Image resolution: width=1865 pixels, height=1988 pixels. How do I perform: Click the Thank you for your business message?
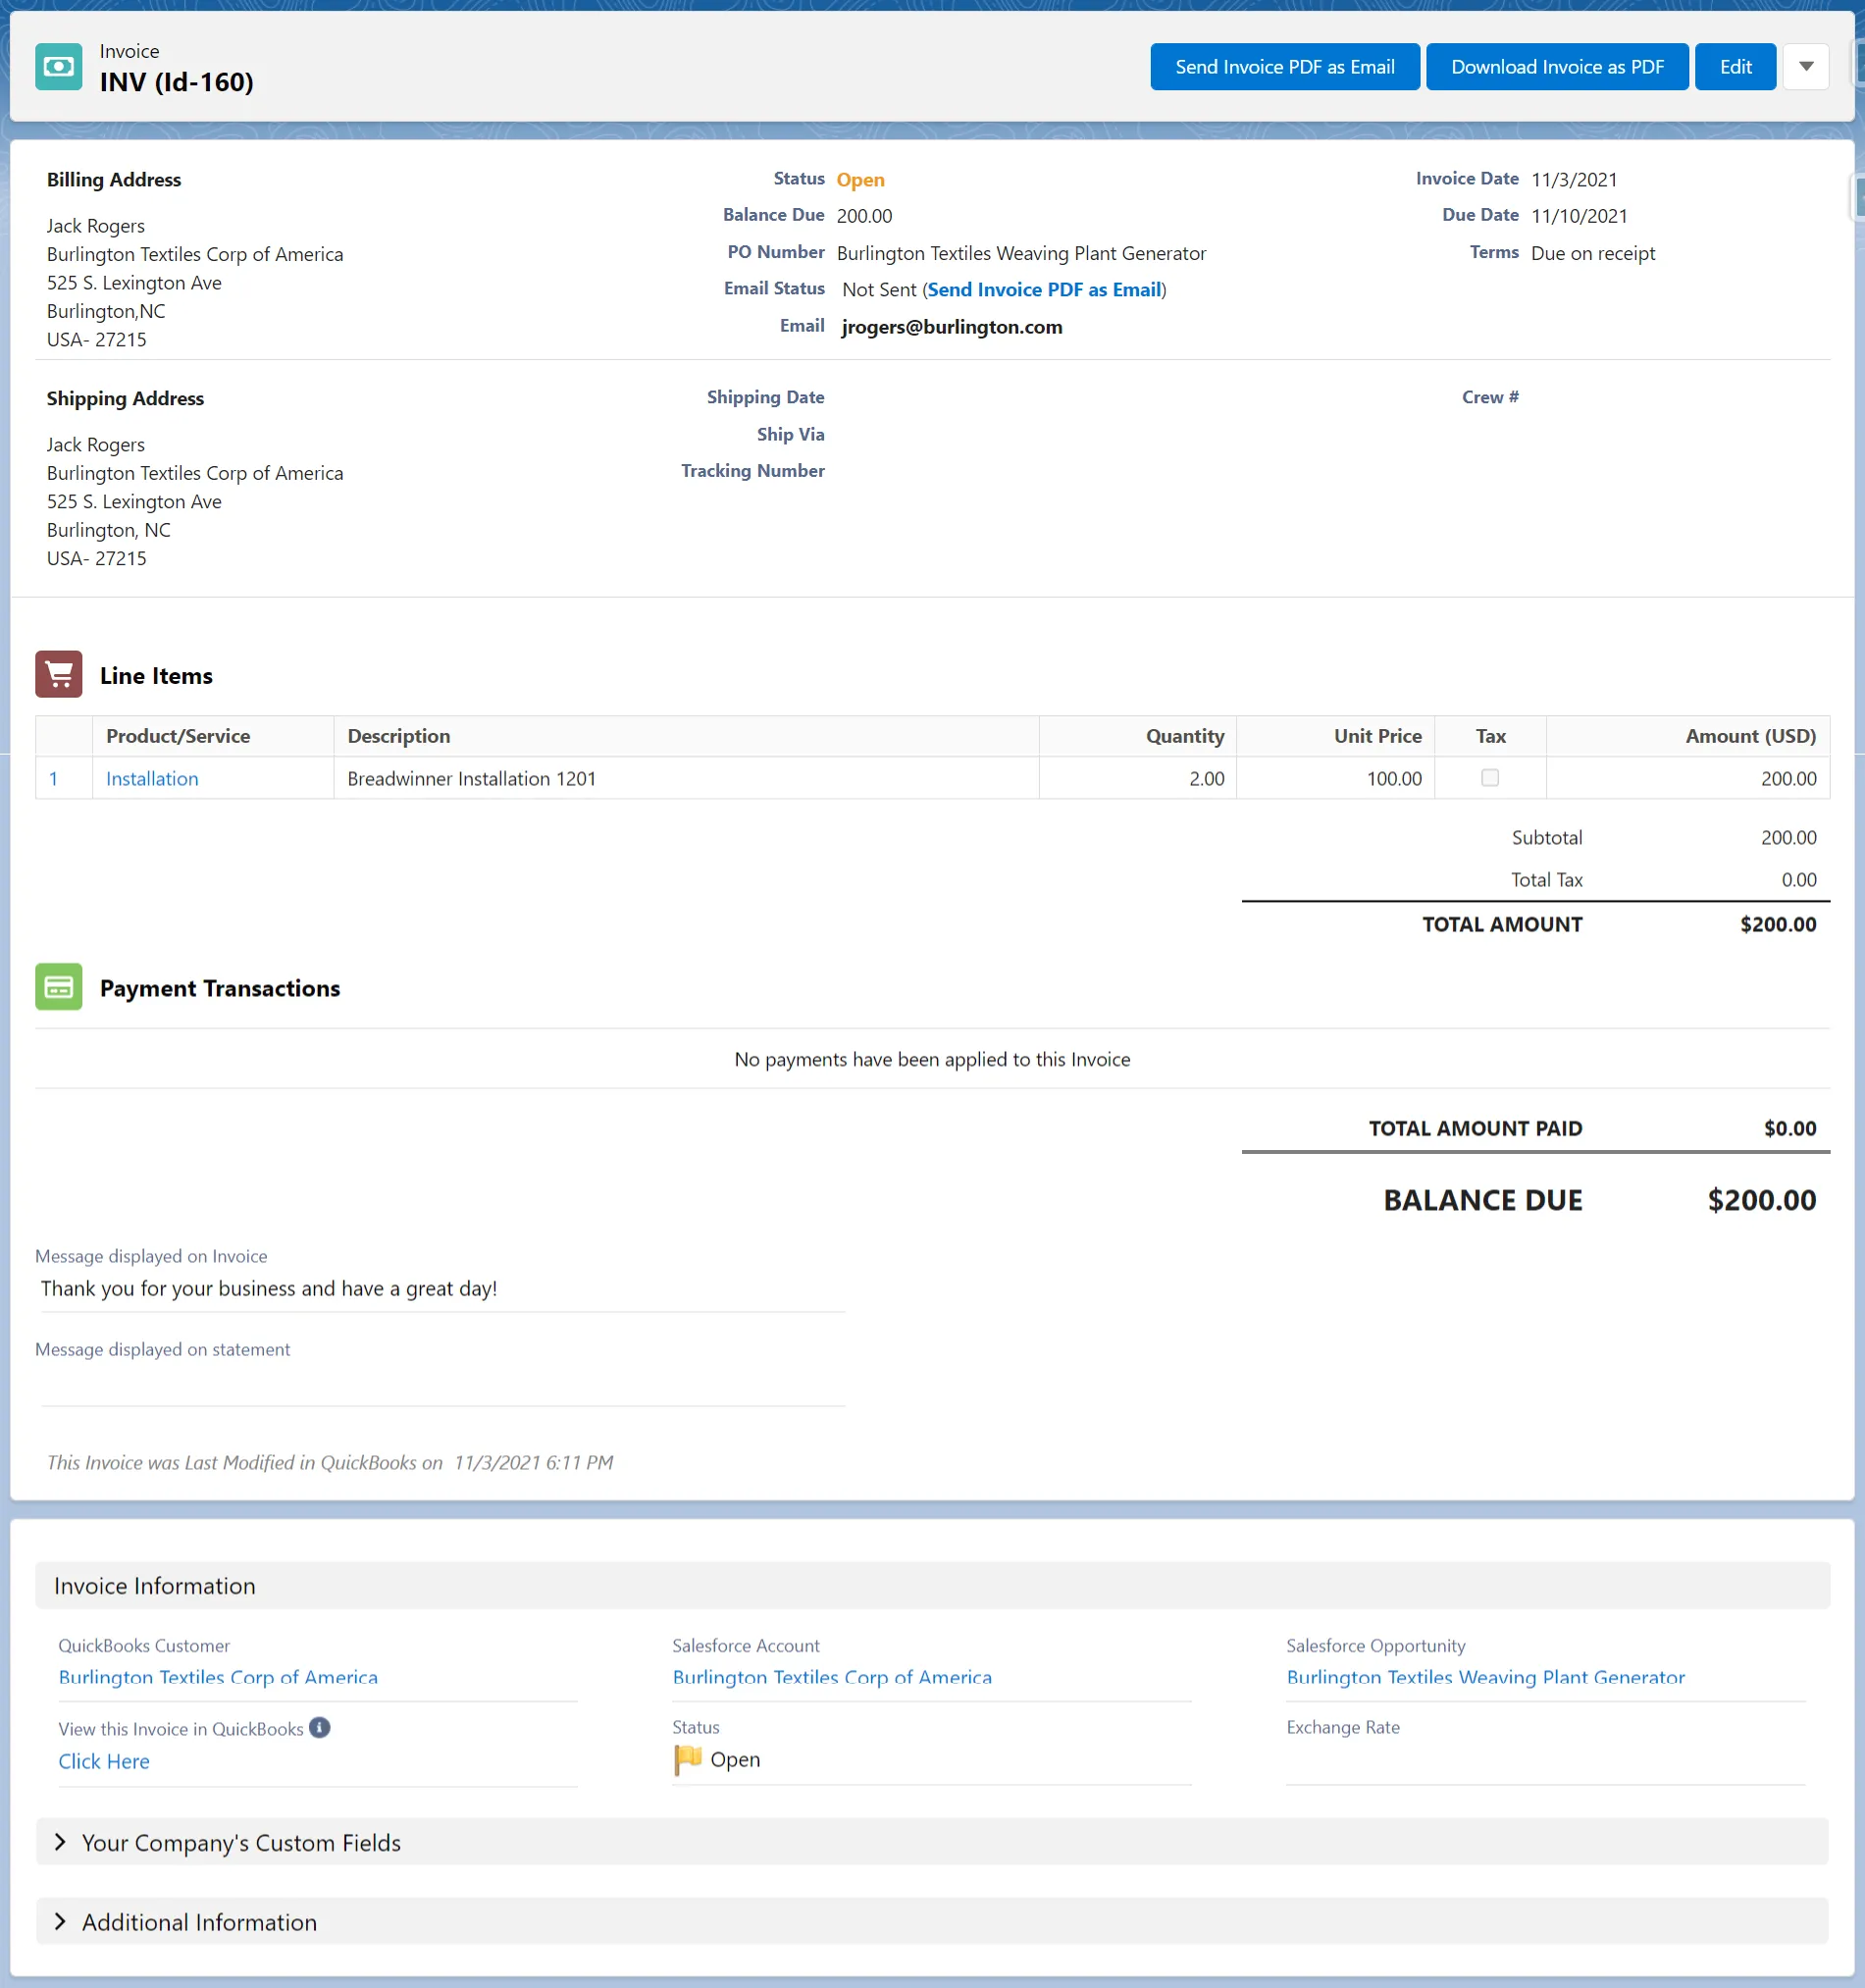[x=269, y=1289]
